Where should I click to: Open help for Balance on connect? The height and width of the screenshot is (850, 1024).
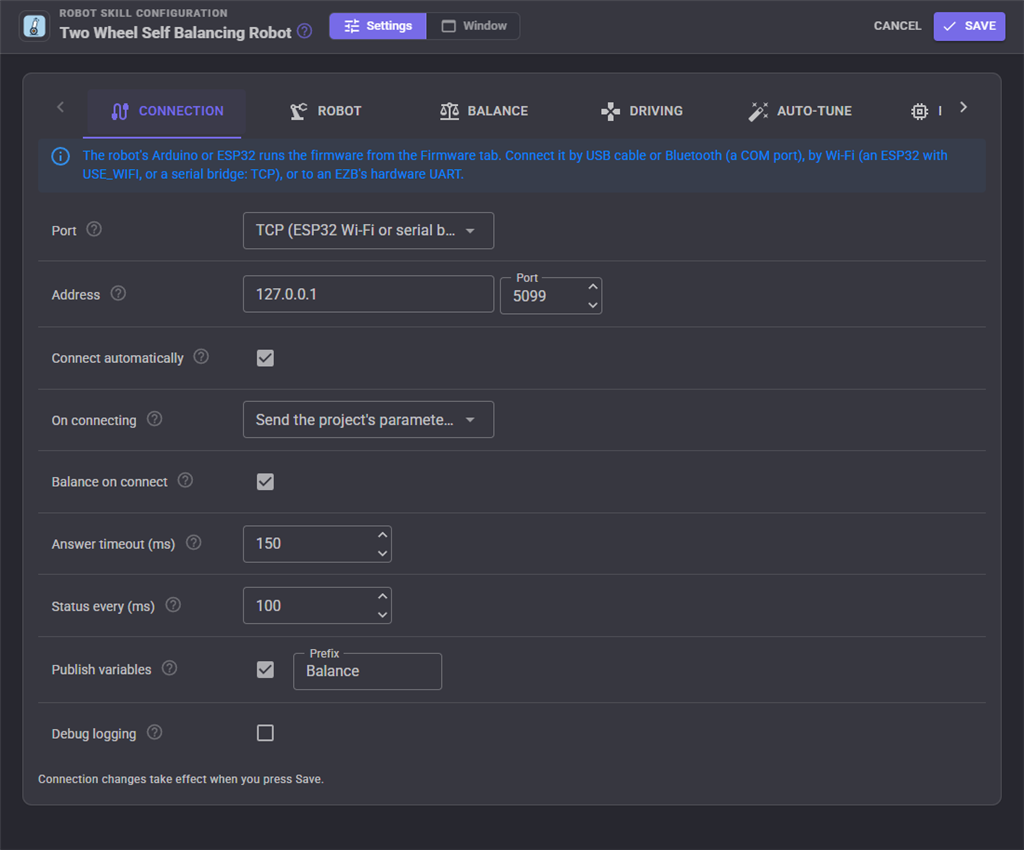[x=185, y=480]
